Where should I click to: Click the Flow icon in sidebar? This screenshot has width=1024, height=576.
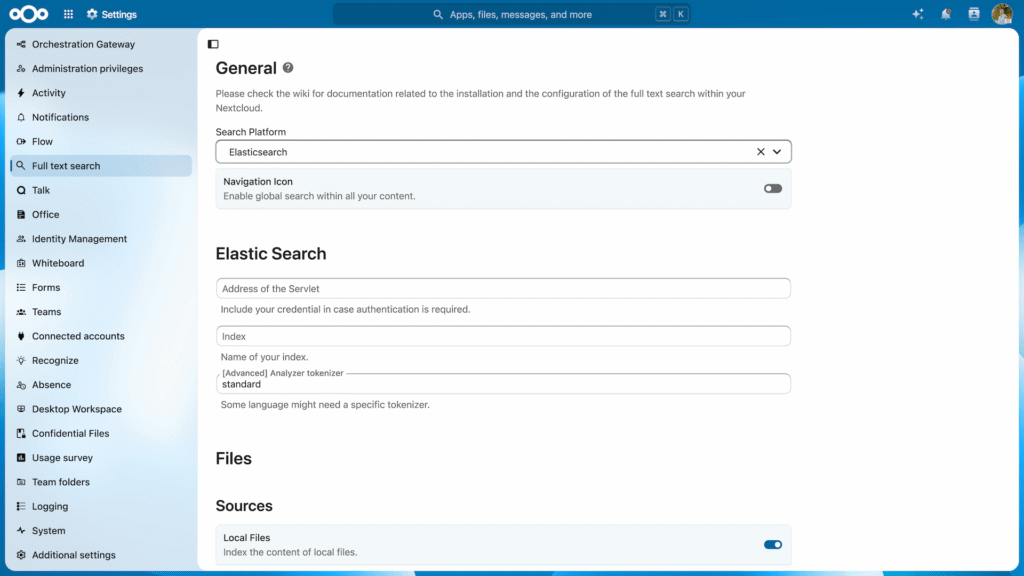tap(21, 142)
